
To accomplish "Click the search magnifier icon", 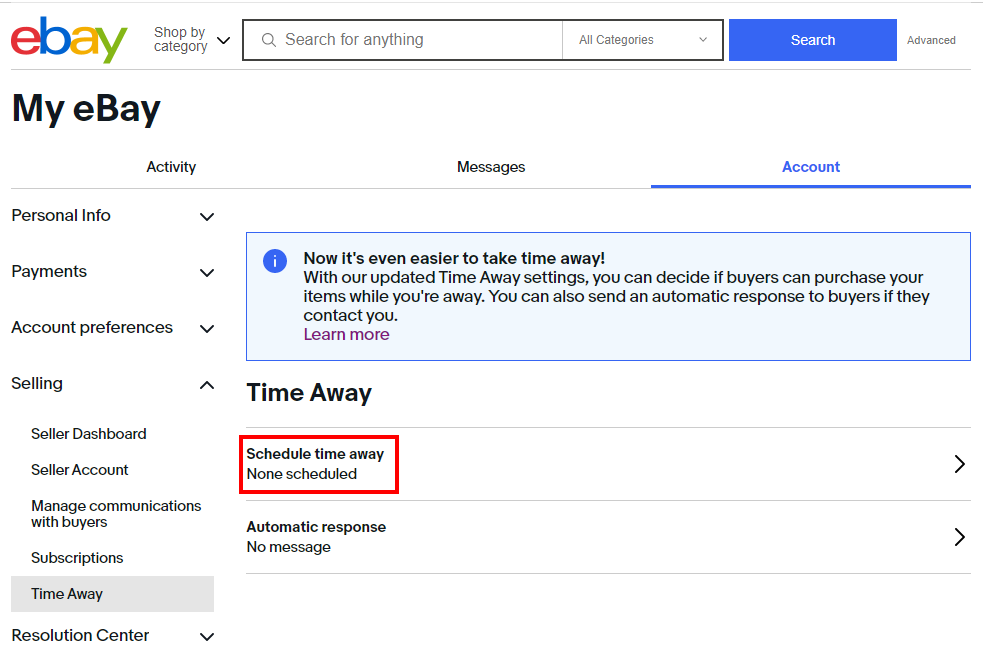I will [x=269, y=40].
